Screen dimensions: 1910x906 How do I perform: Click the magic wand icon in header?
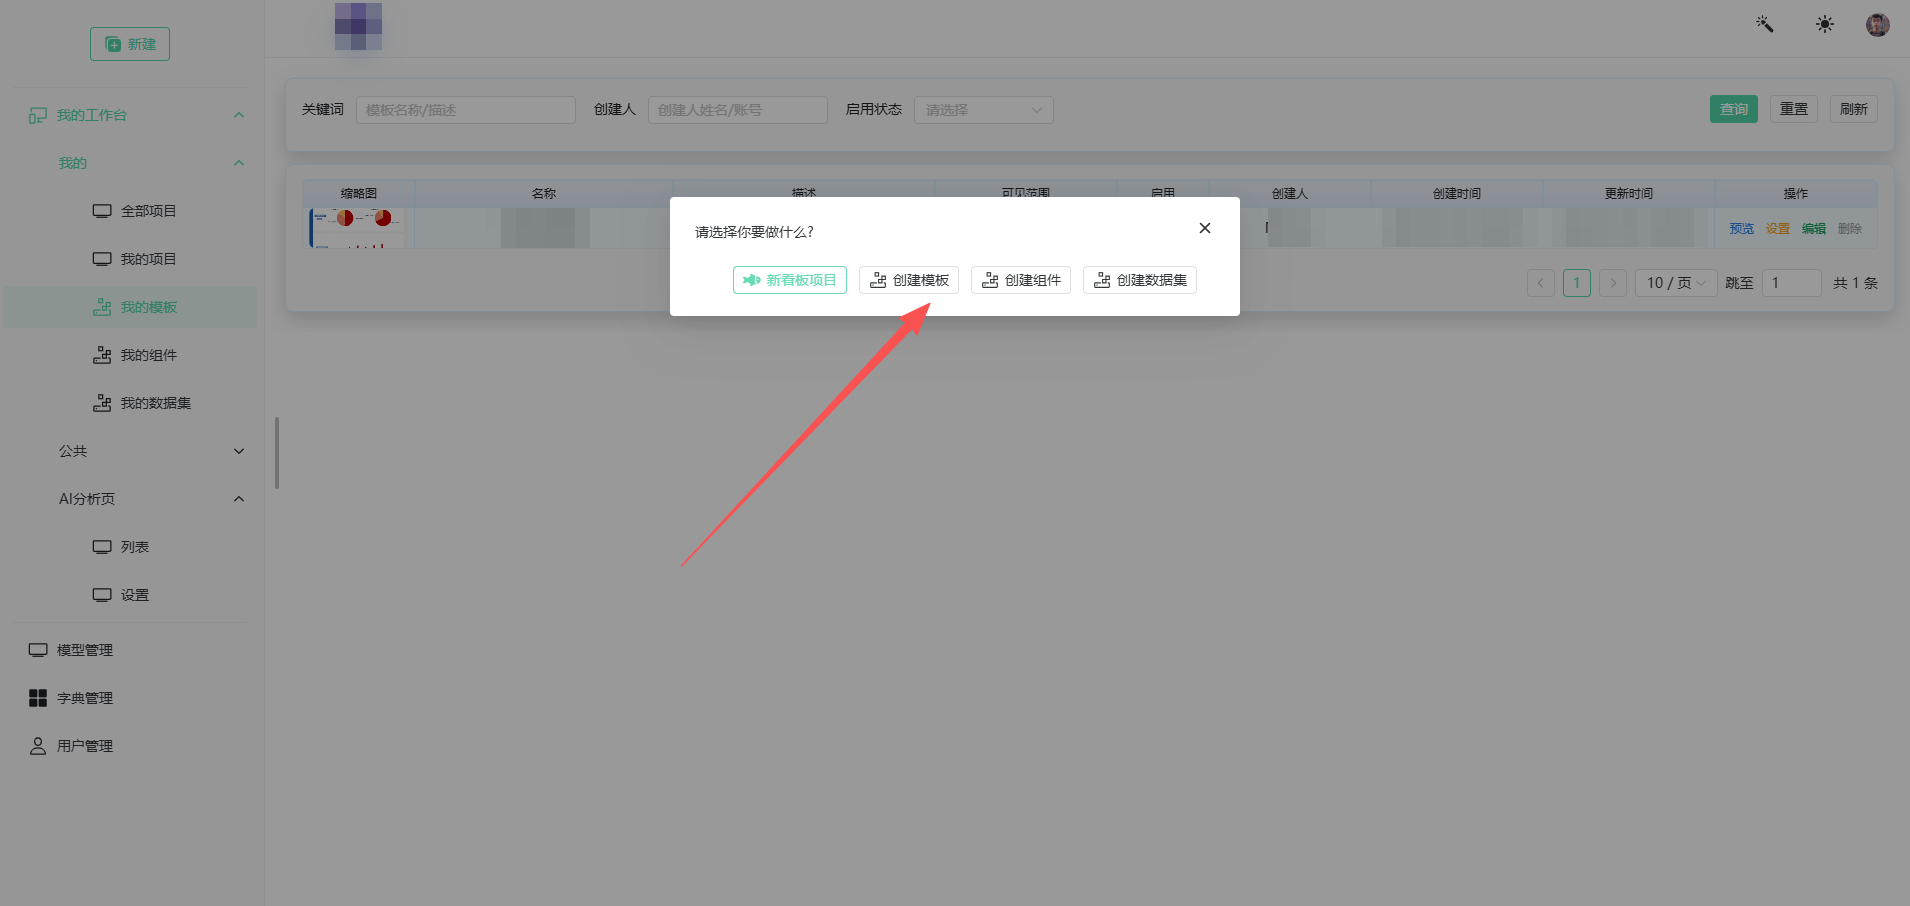[1765, 24]
